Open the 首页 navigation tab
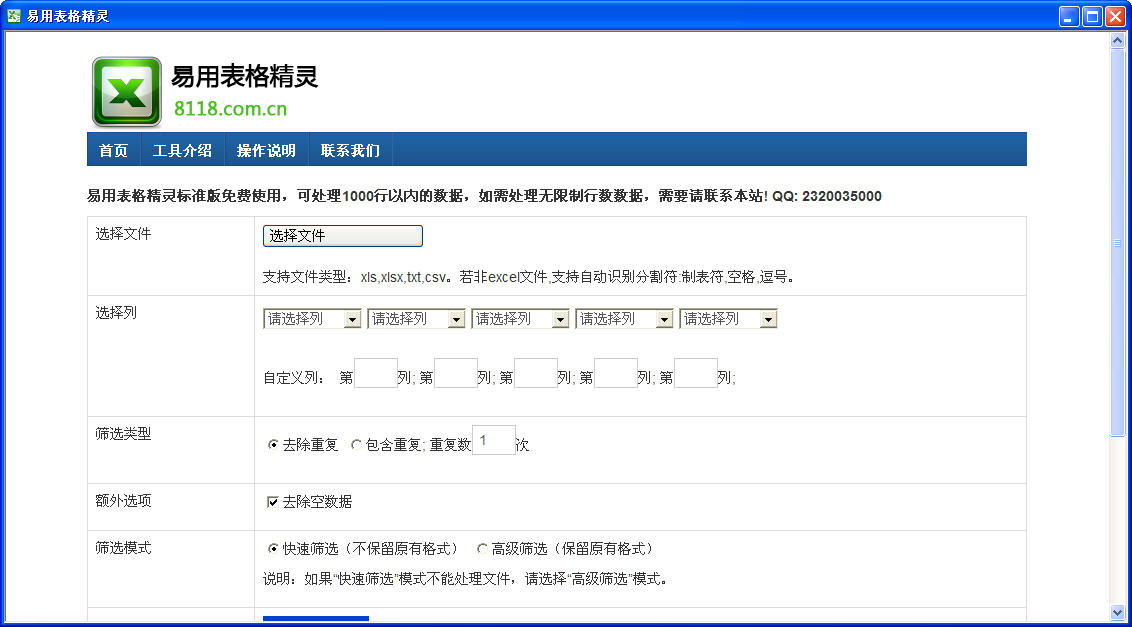 (113, 151)
